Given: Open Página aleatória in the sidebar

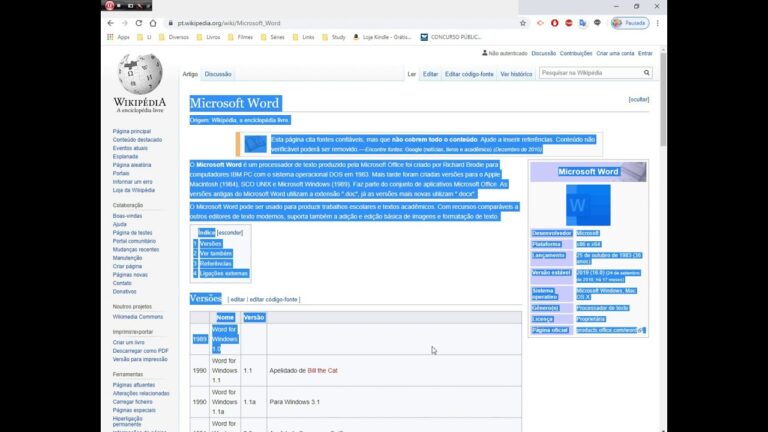Looking at the screenshot, I should 132,165.
